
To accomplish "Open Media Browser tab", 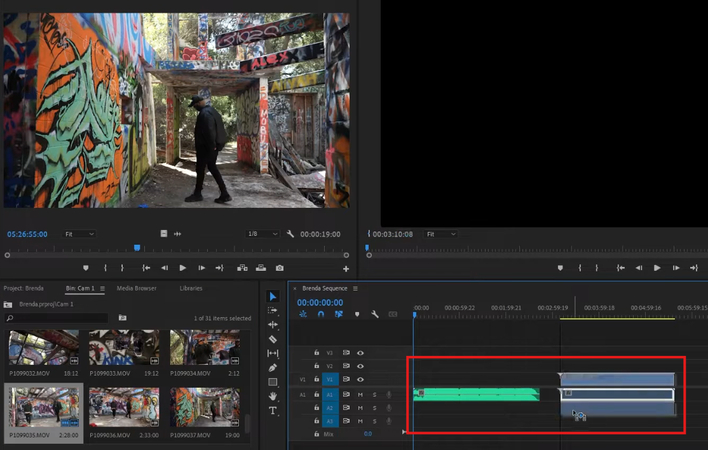I will [x=136, y=288].
